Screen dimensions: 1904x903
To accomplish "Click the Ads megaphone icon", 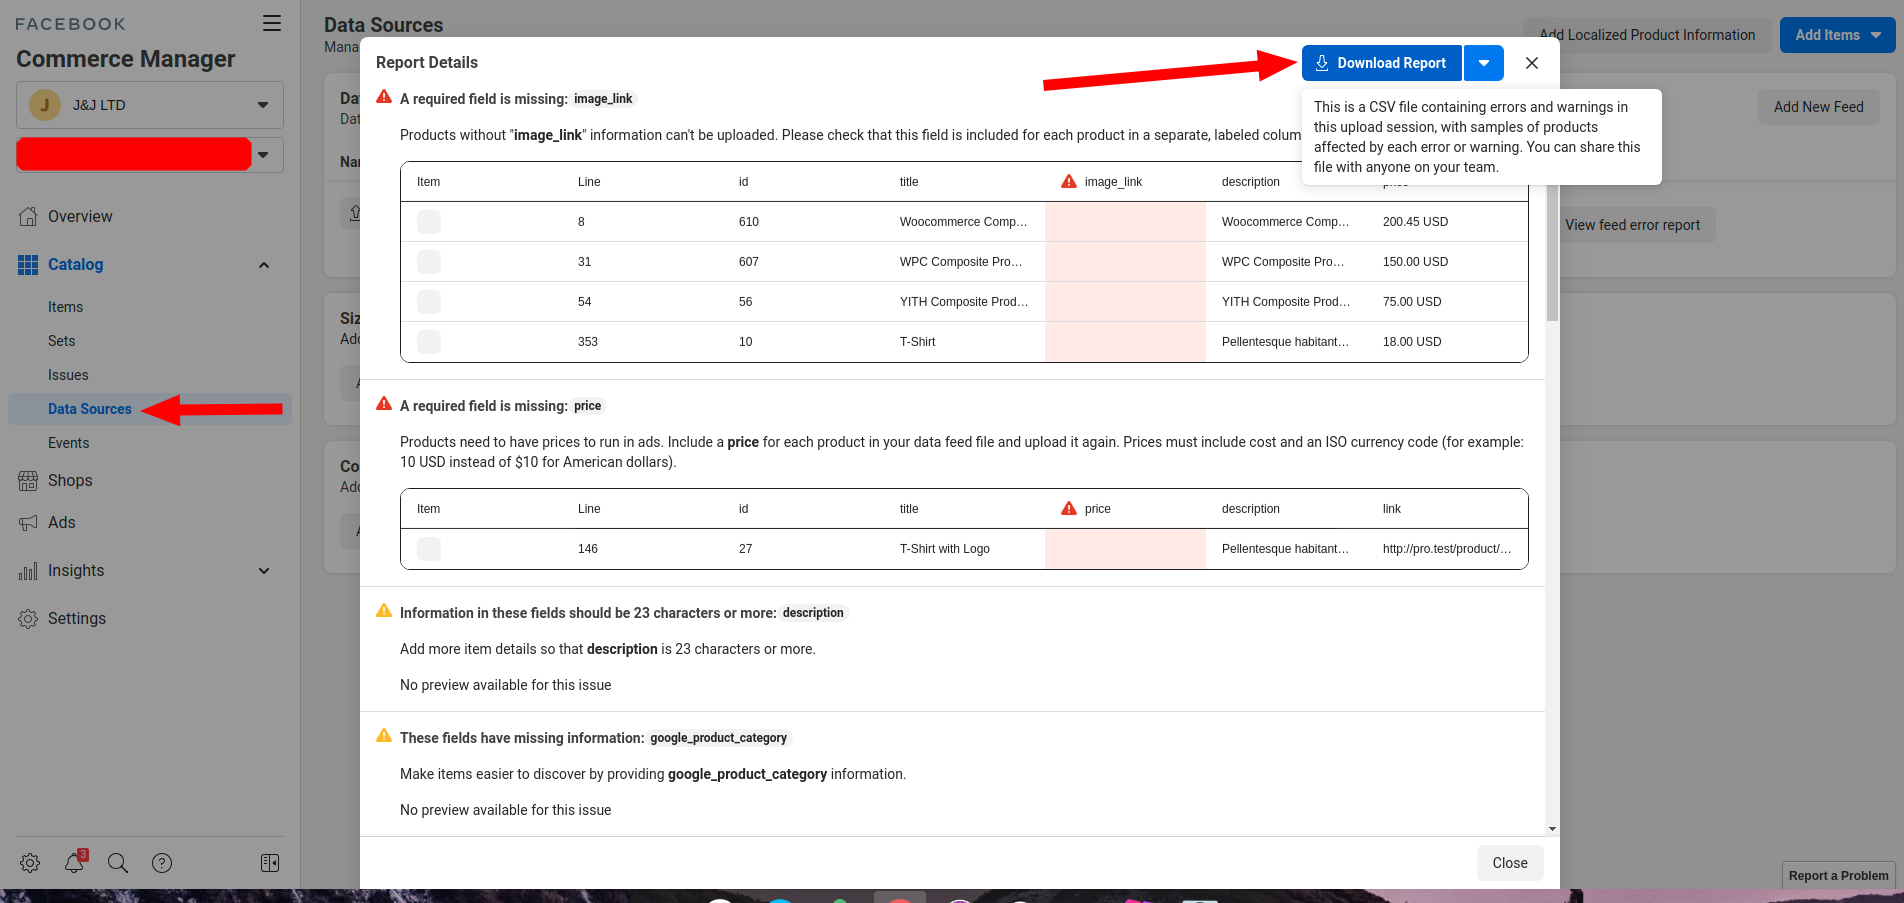I will click(x=28, y=523).
